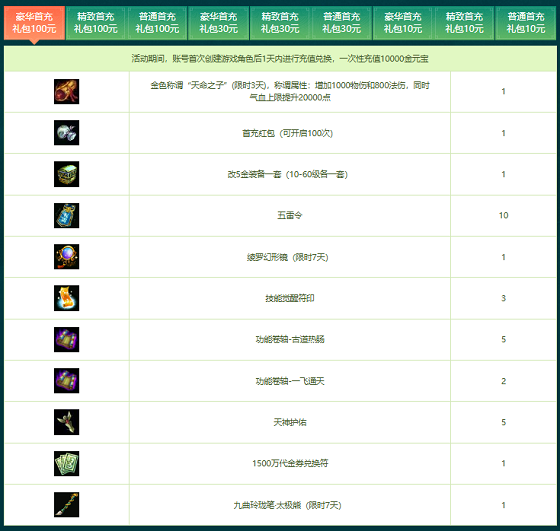Click the 技能觉醒符印 item name
Viewport: 560px width, 531px height.
coord(290,298)
